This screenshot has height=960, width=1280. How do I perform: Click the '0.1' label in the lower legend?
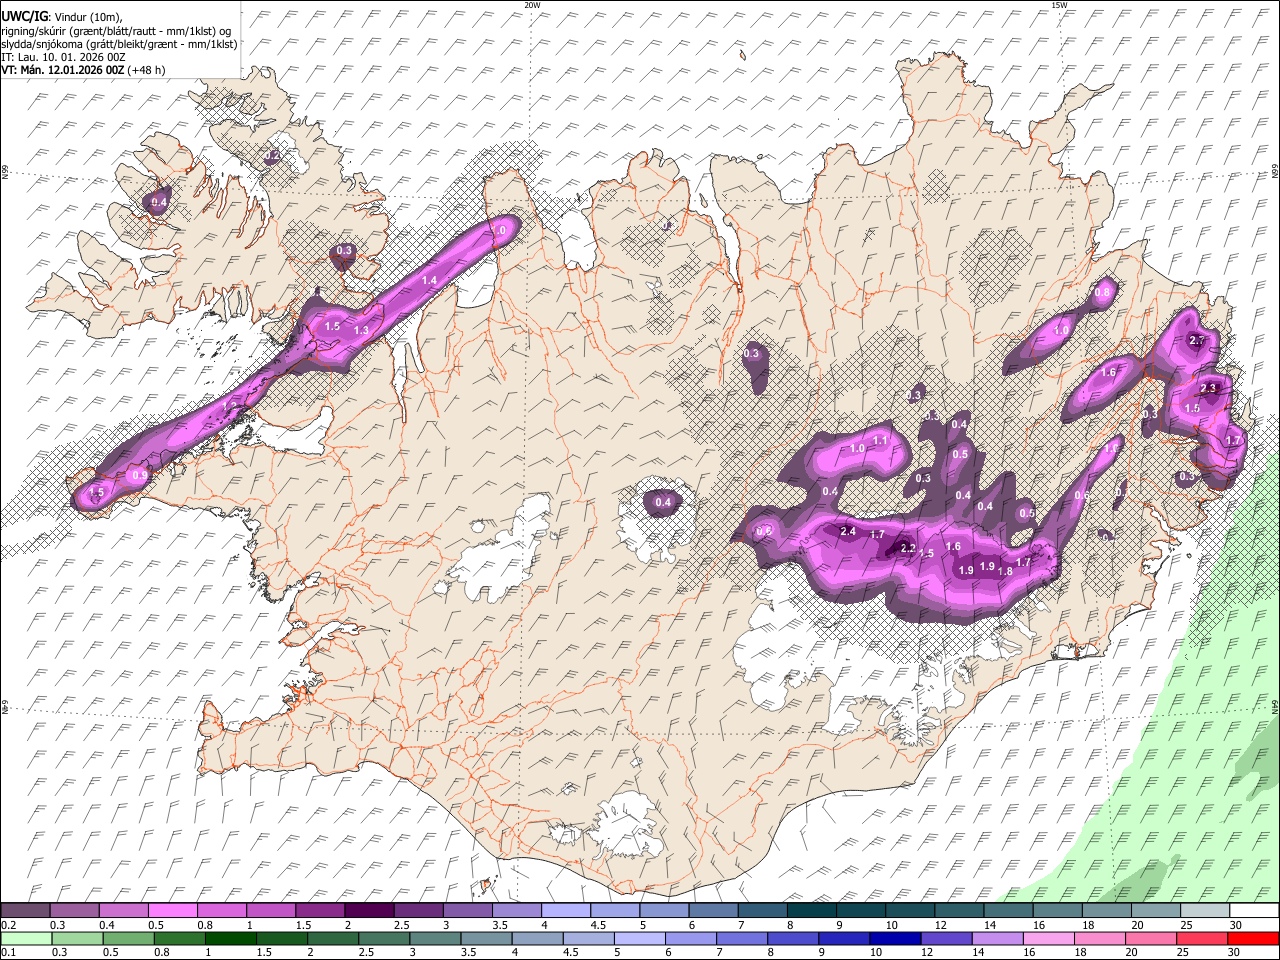click(9, 953)
